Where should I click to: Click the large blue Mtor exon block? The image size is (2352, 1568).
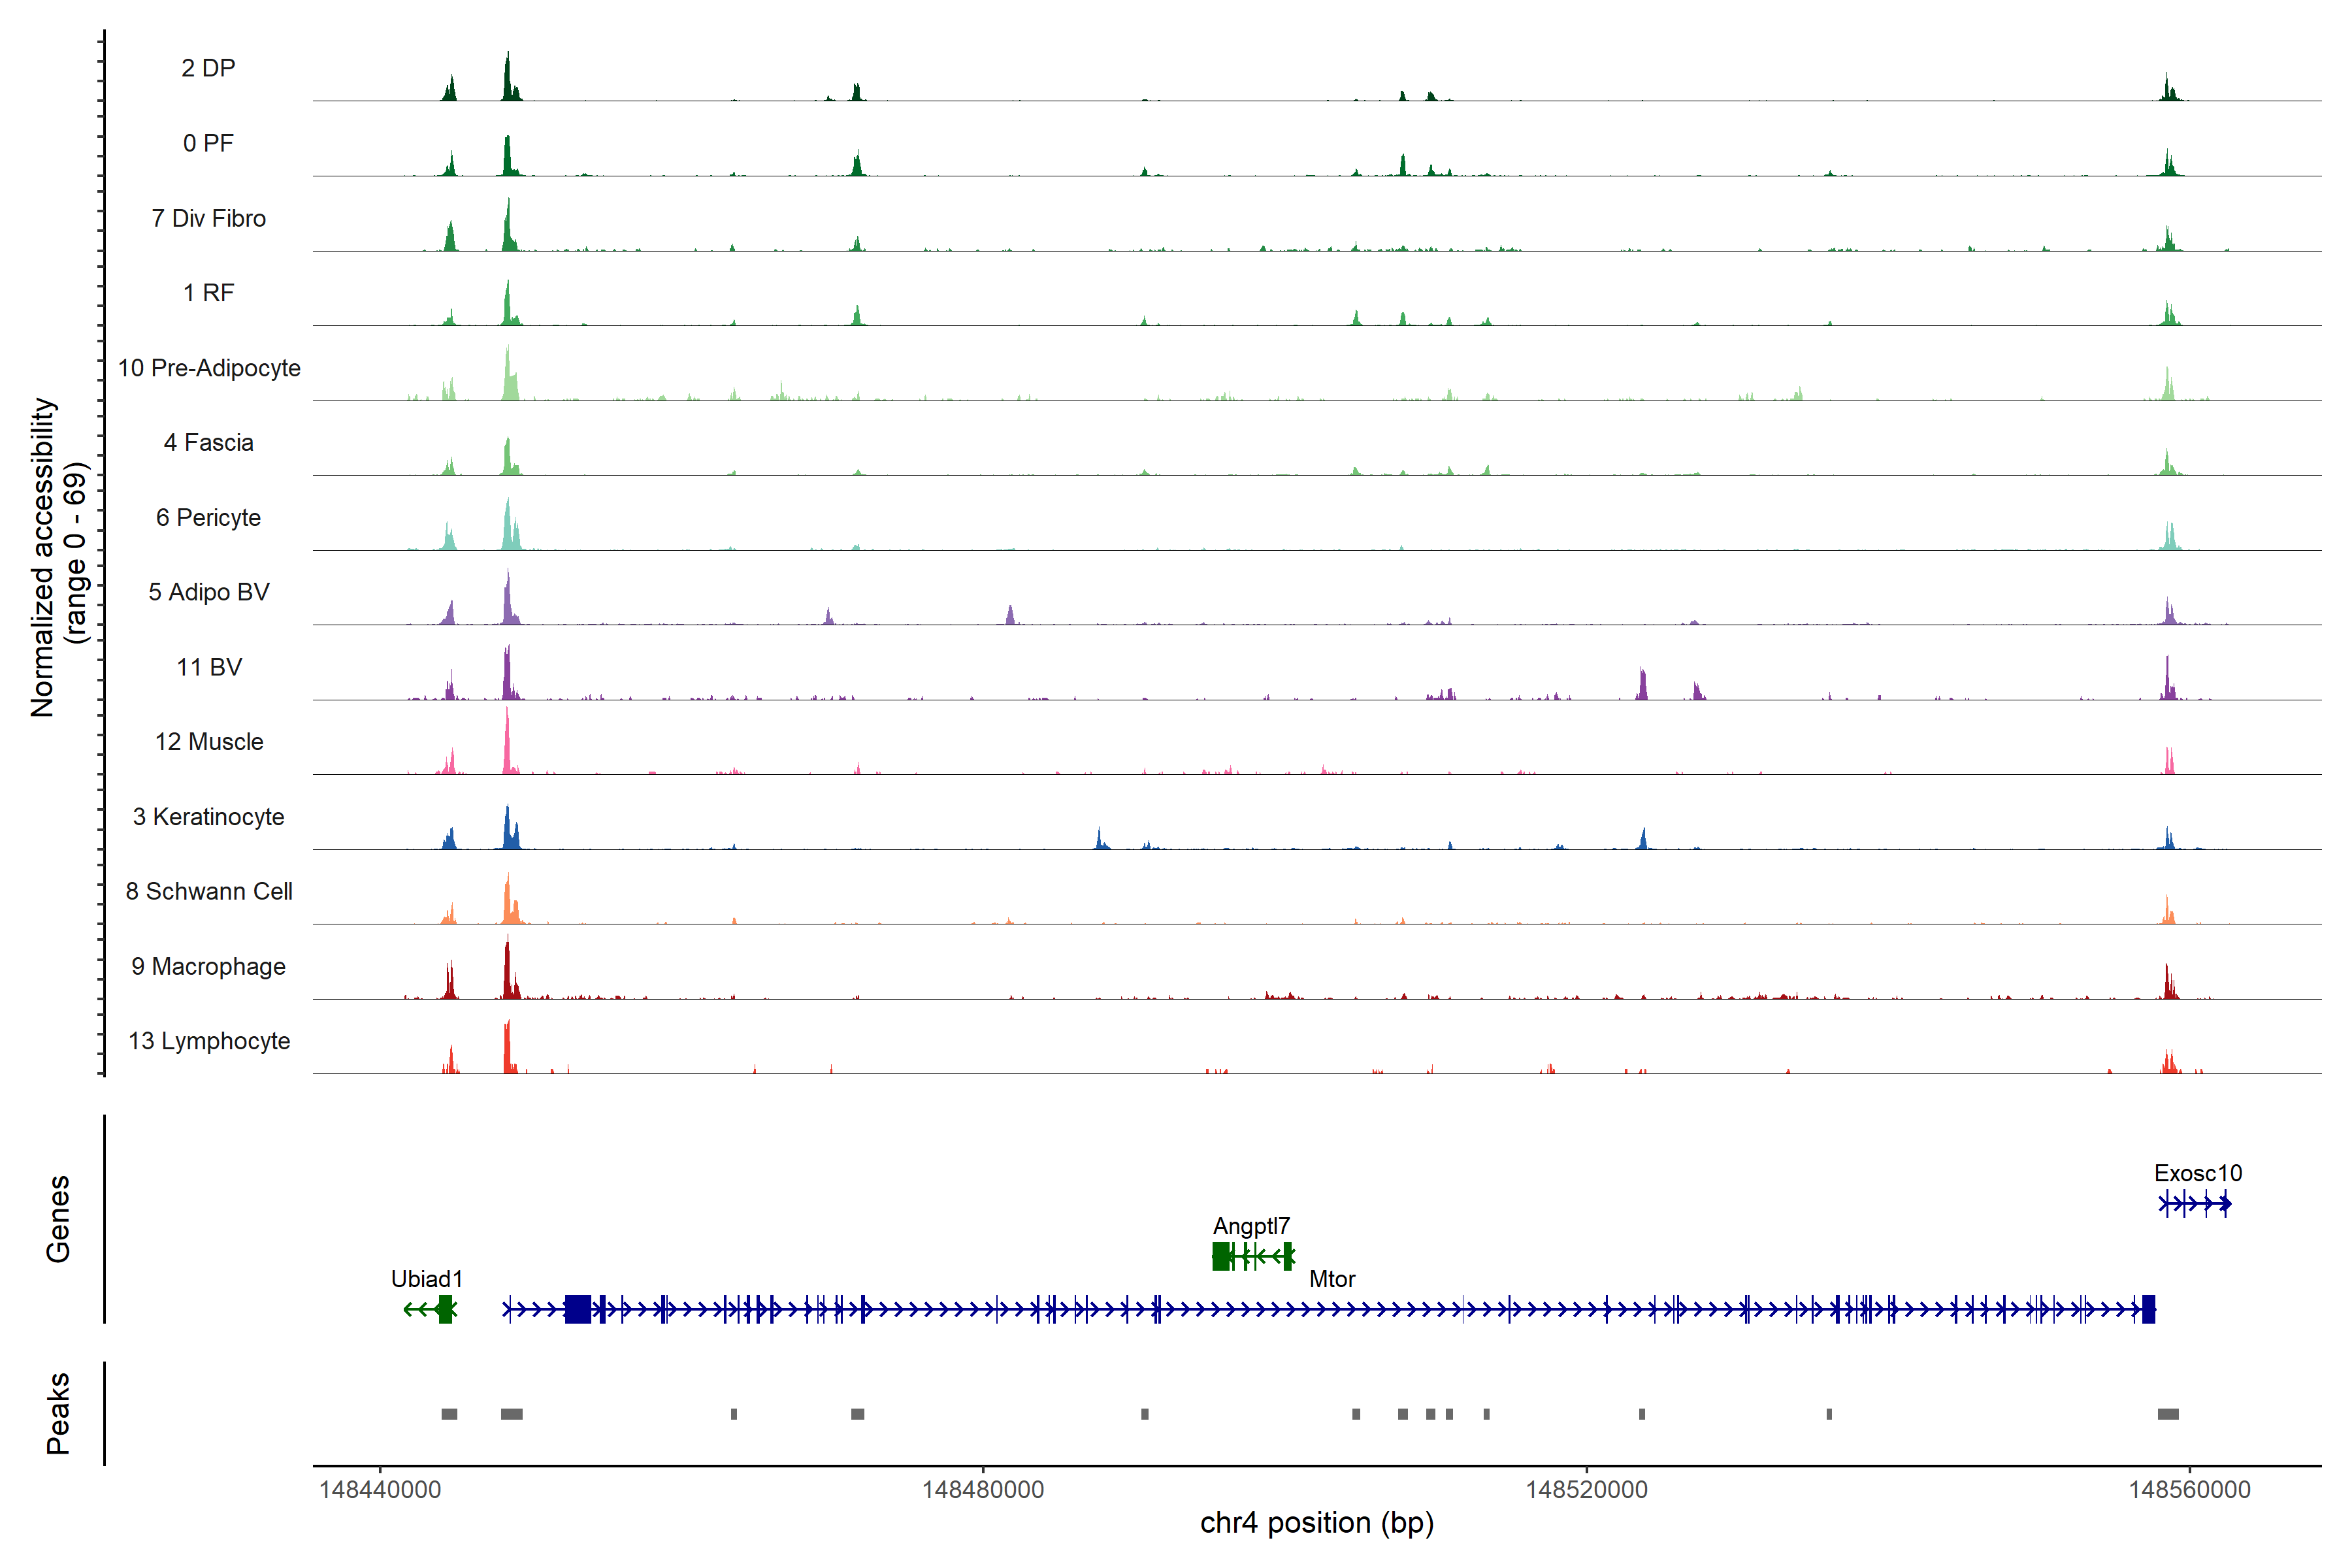tap(577, 1309)
